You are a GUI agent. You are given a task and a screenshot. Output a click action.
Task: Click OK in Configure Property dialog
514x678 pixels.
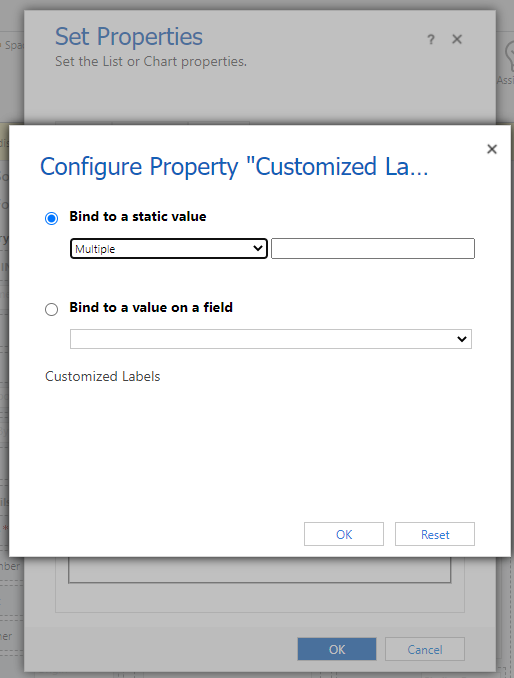coord(344,534)
